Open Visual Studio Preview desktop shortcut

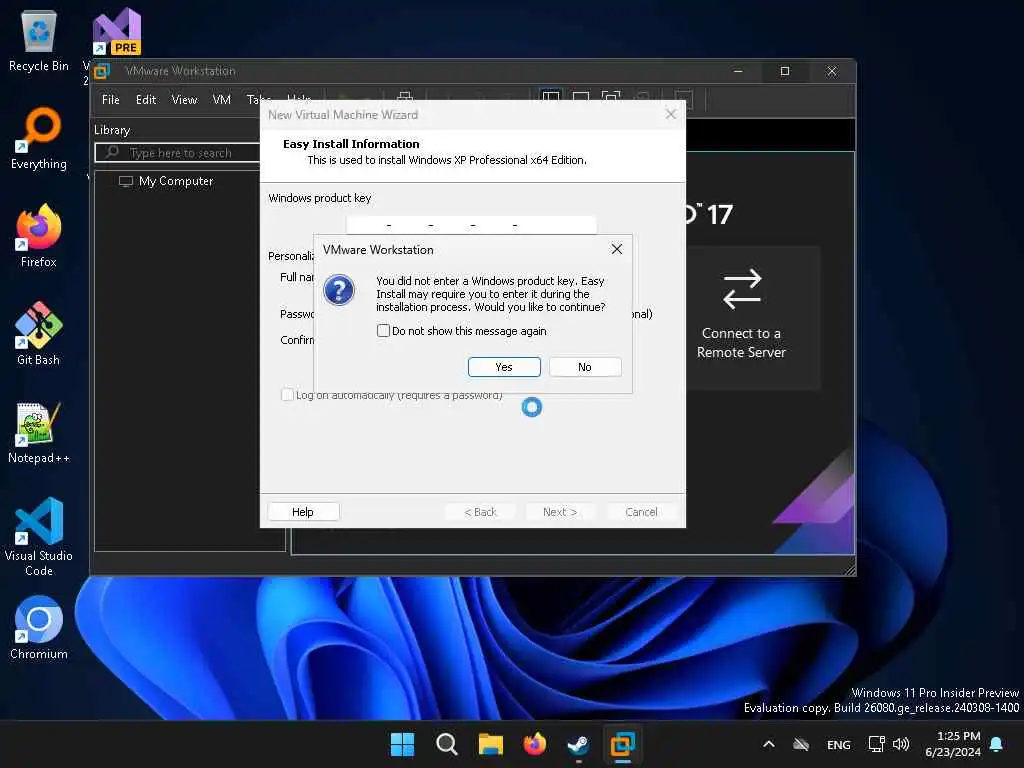(x=116, y=31)
